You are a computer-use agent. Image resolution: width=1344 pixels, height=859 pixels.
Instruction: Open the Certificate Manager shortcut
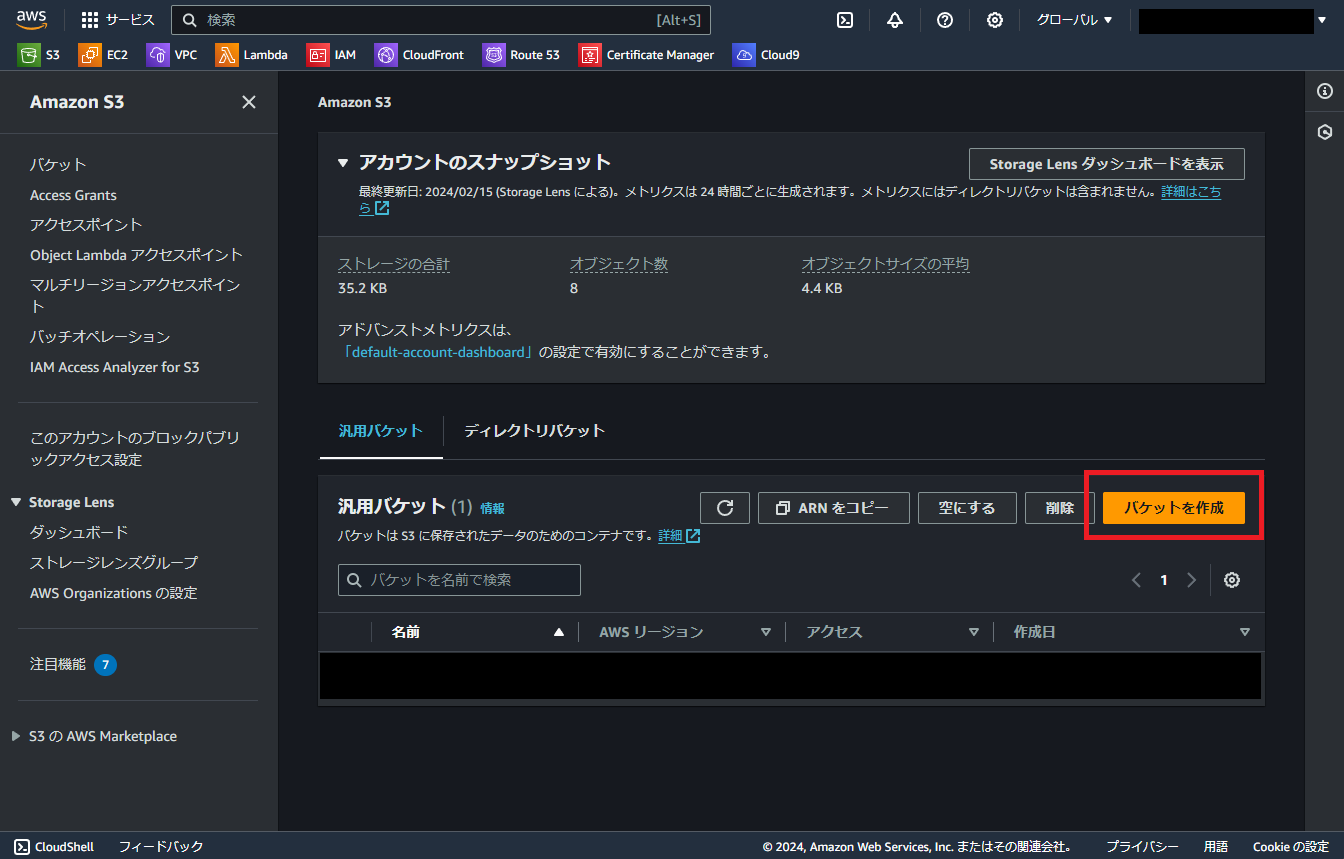click(646, 54)
